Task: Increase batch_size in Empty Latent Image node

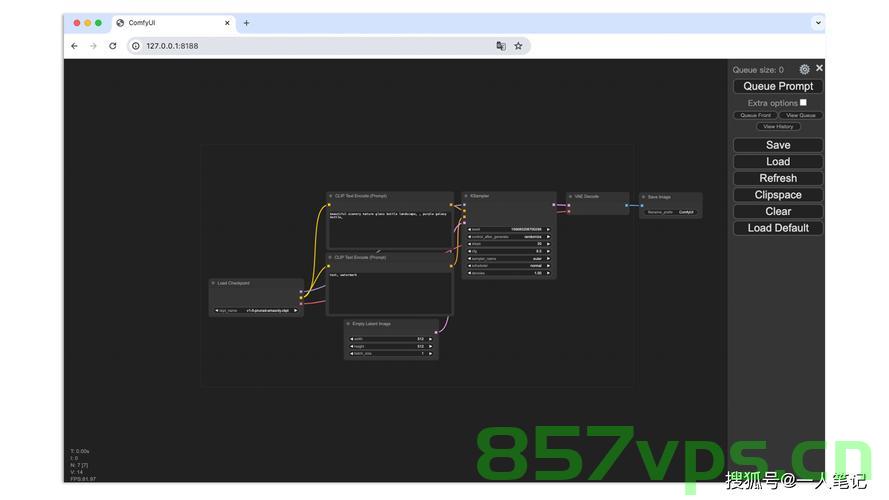Action: pos(430,354)
